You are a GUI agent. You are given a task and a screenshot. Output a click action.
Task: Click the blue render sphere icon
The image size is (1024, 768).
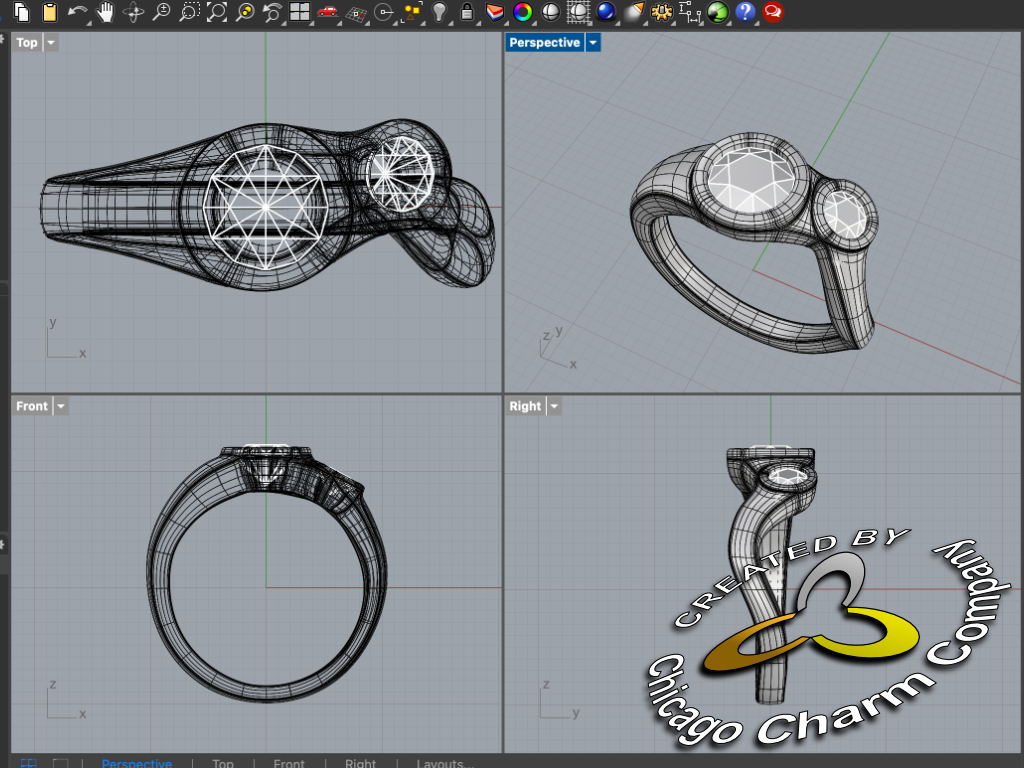605,12
